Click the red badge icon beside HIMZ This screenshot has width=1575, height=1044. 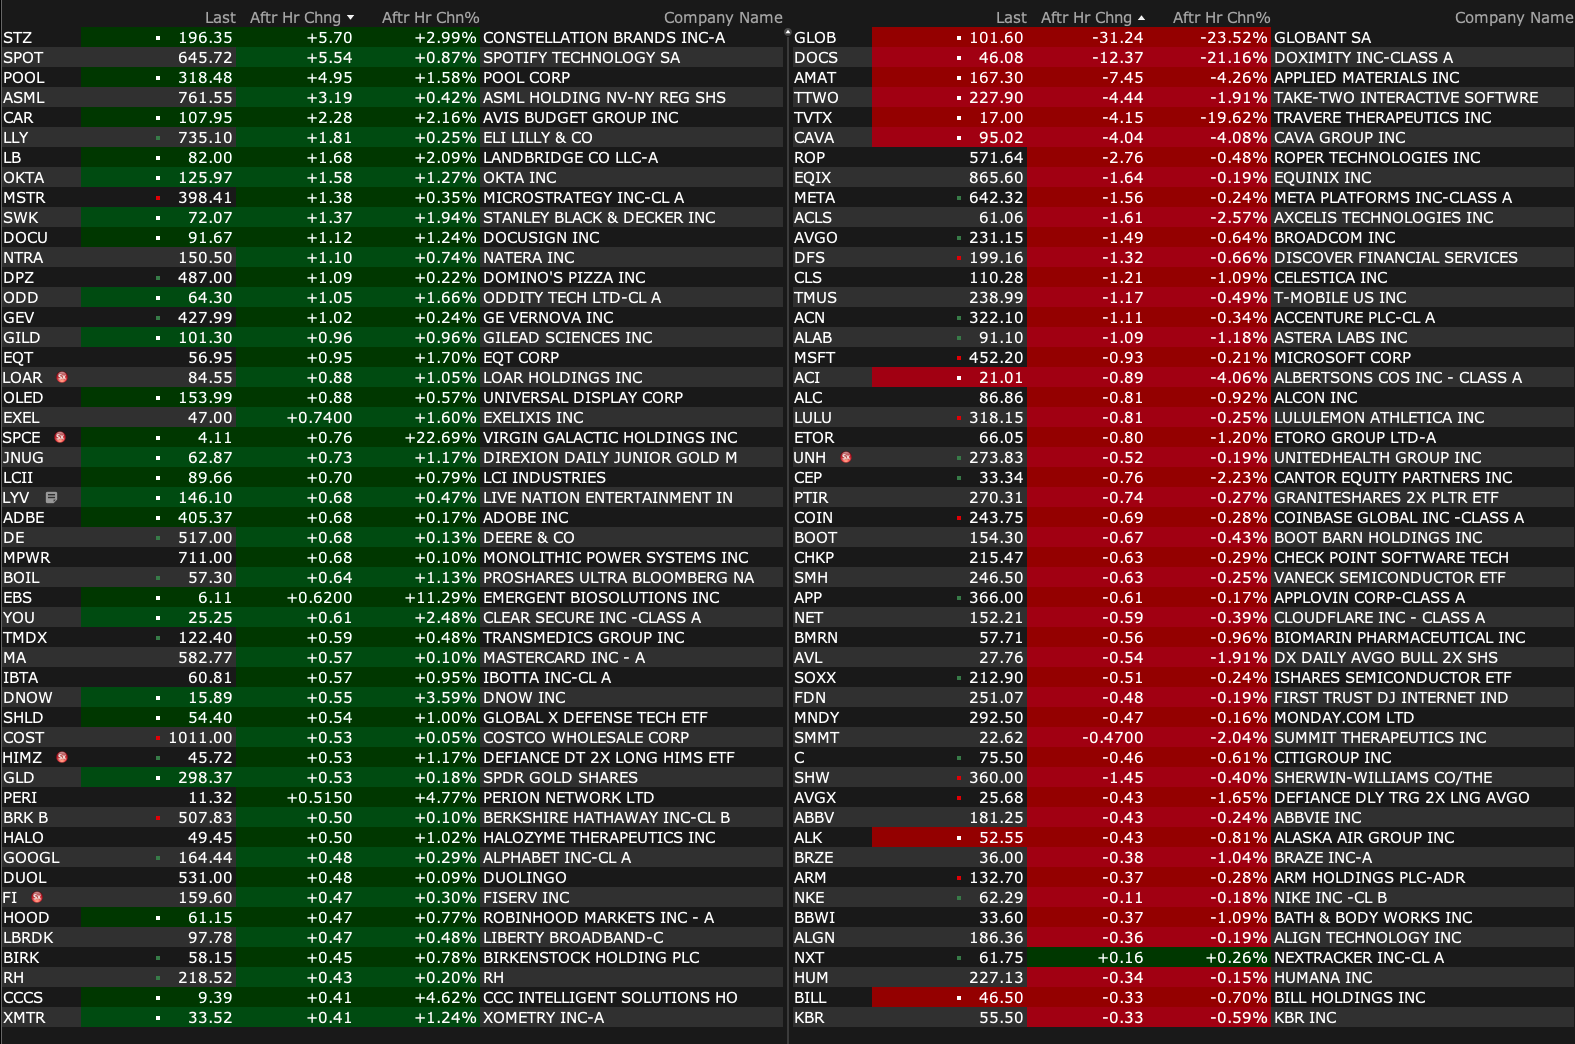[62, 758]
